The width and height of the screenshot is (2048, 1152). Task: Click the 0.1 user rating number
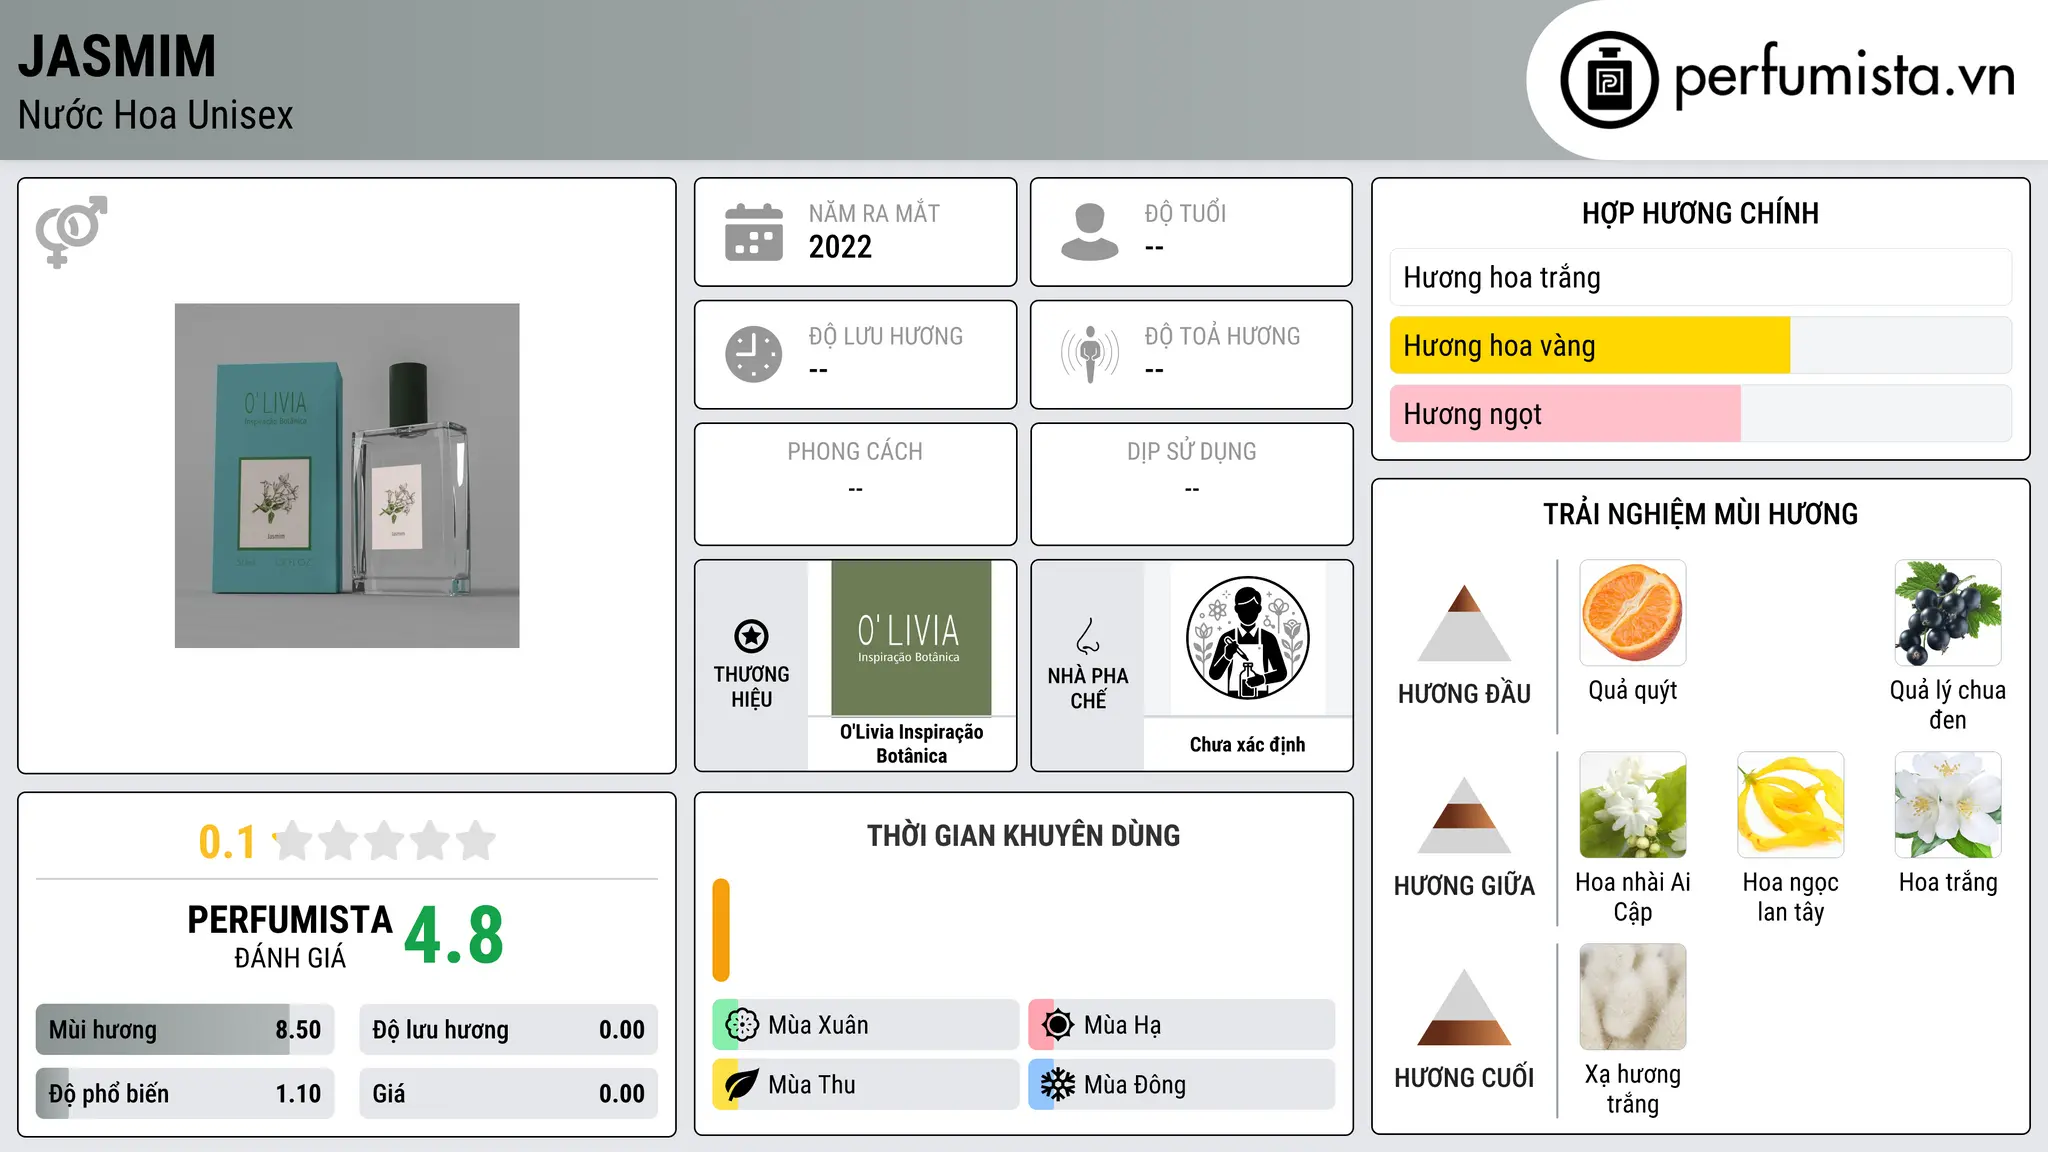tap(227, 842)
